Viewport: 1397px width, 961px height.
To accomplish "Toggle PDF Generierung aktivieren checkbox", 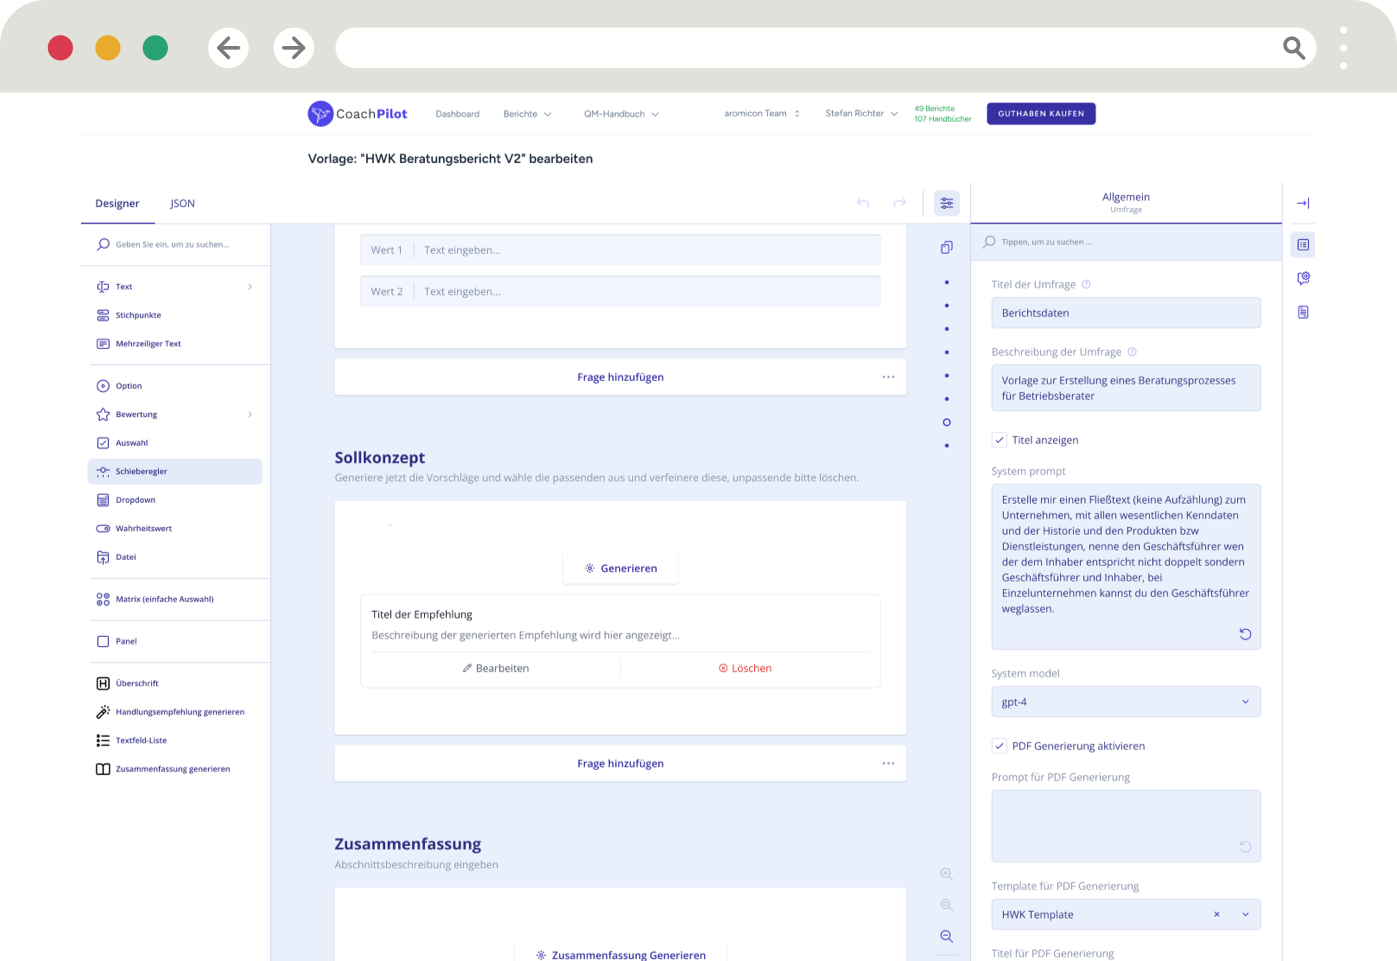I will click(x=999, y=746).
